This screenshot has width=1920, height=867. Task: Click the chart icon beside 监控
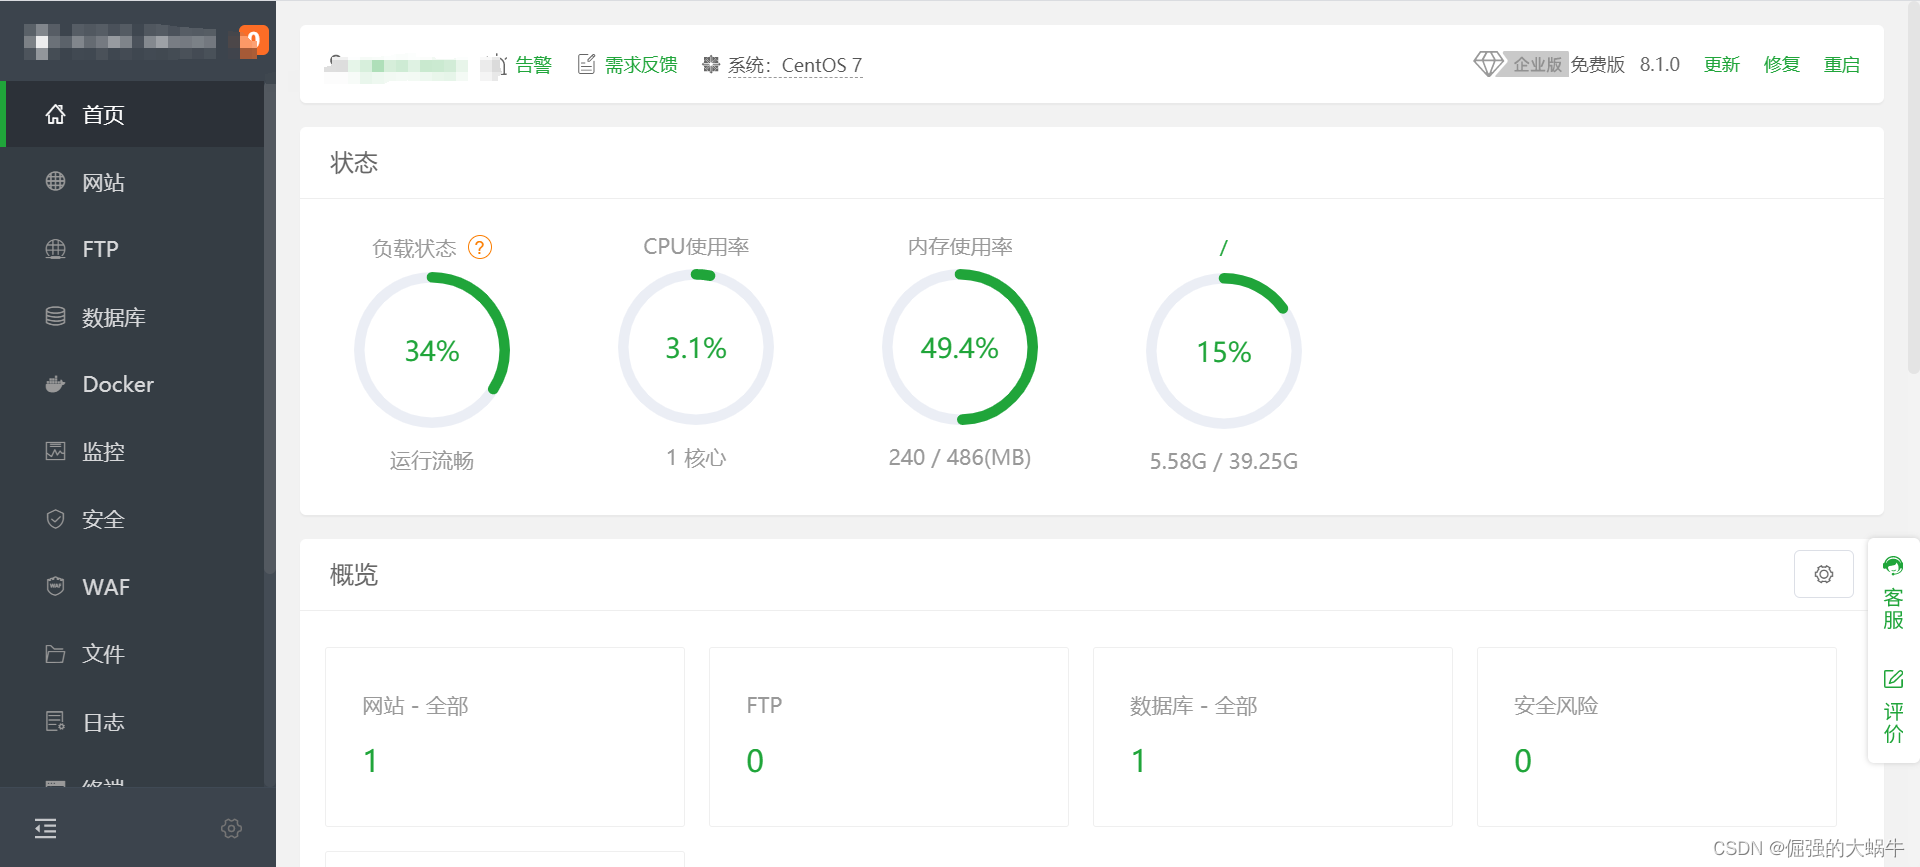click(56, 451)
